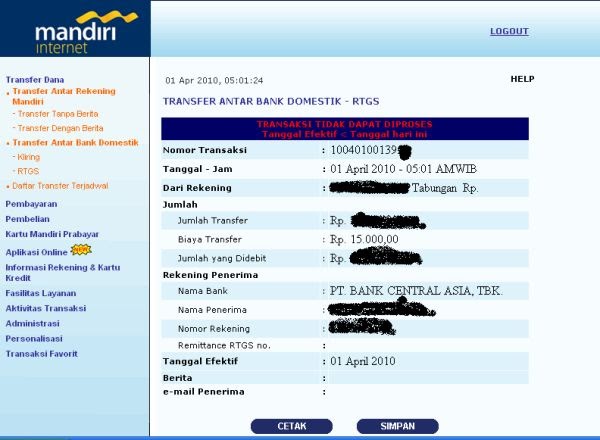Screen dimensions: 600x440
Task: Save the transaction with SIMPAN button
Action: pos(398,426)
